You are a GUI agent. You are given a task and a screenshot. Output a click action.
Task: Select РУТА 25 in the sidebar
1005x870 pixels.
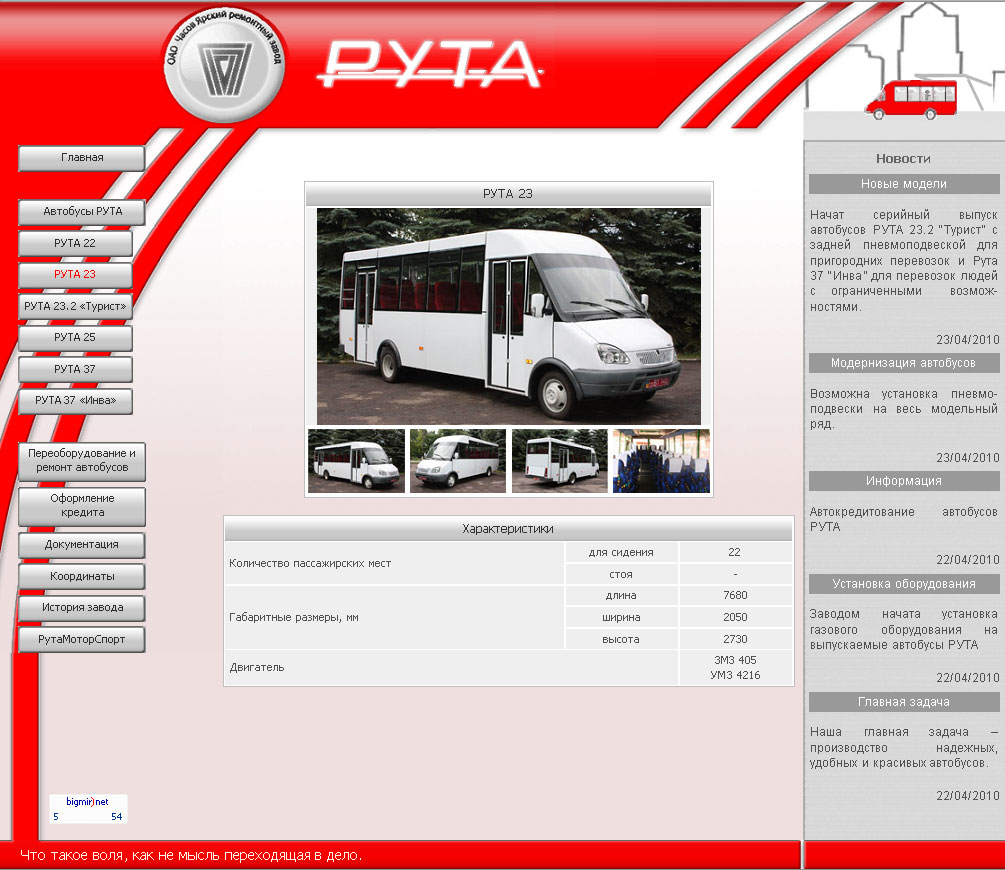(x=76, y=337)
